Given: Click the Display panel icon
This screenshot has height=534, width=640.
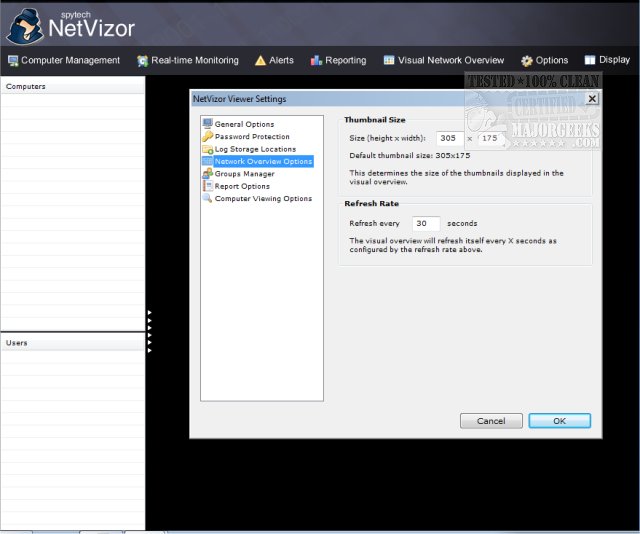Looking at the screenshot, I should click(590, 60).
